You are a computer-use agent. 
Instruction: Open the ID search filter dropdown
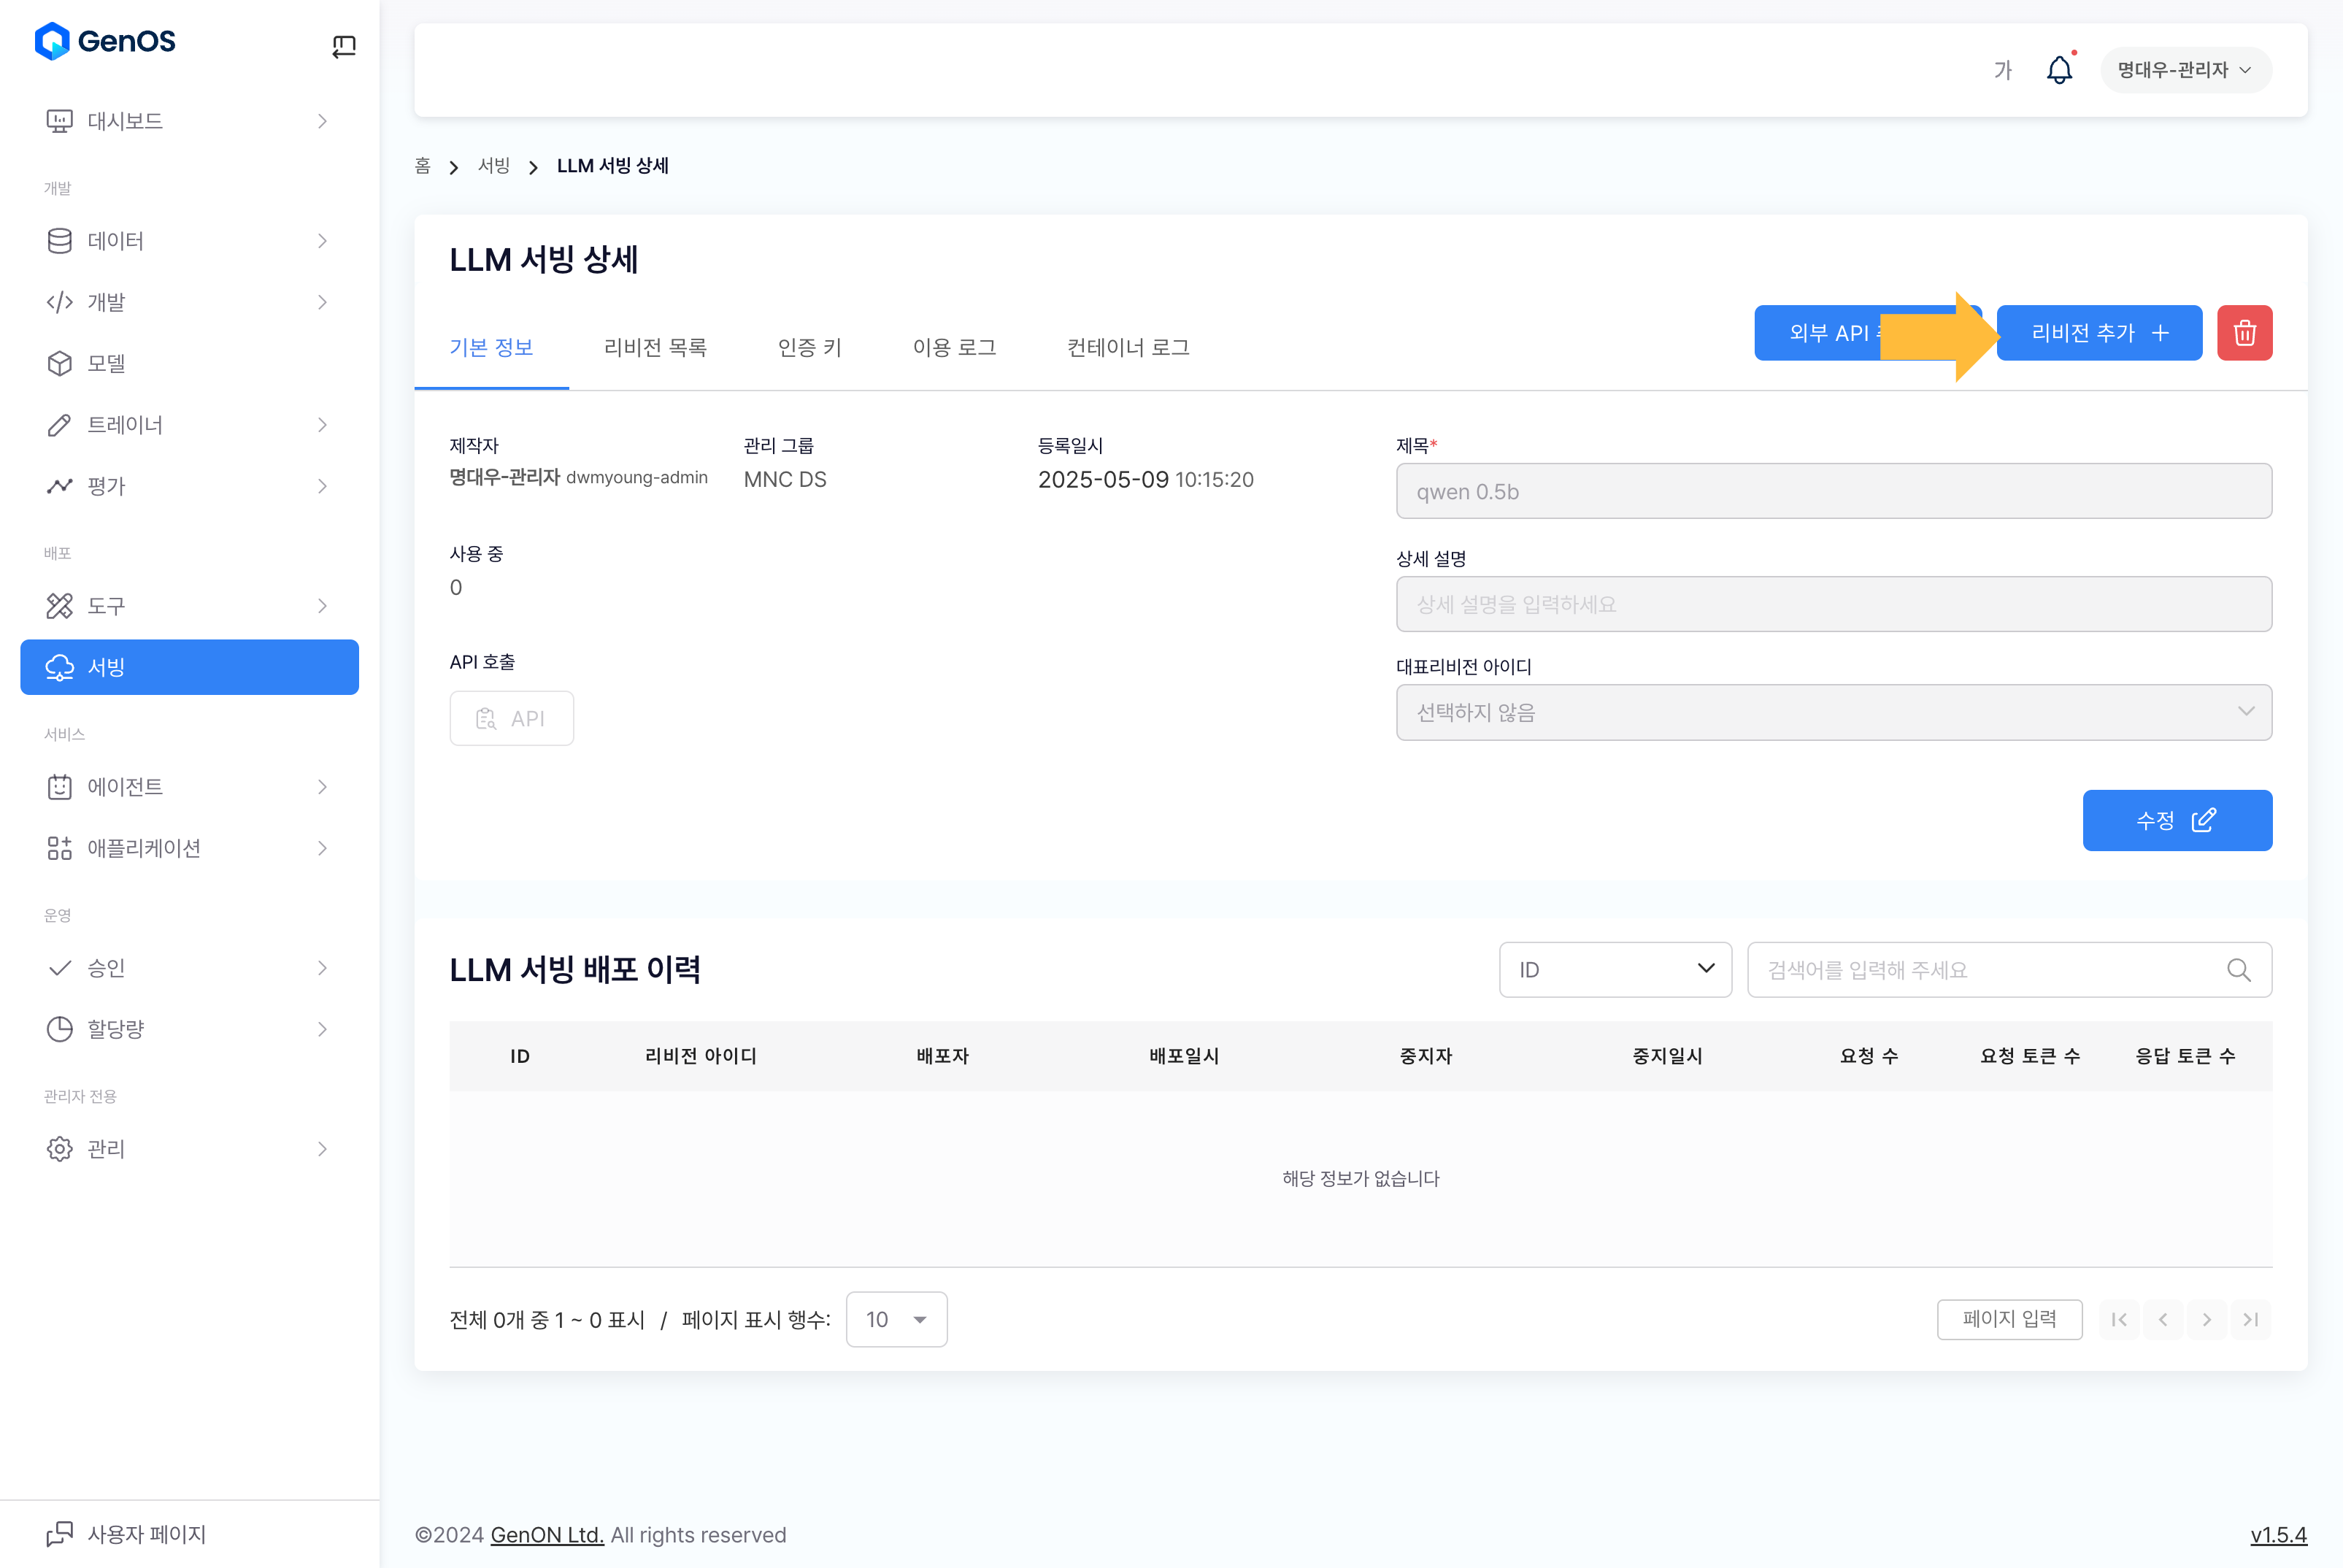[1614, 970]
